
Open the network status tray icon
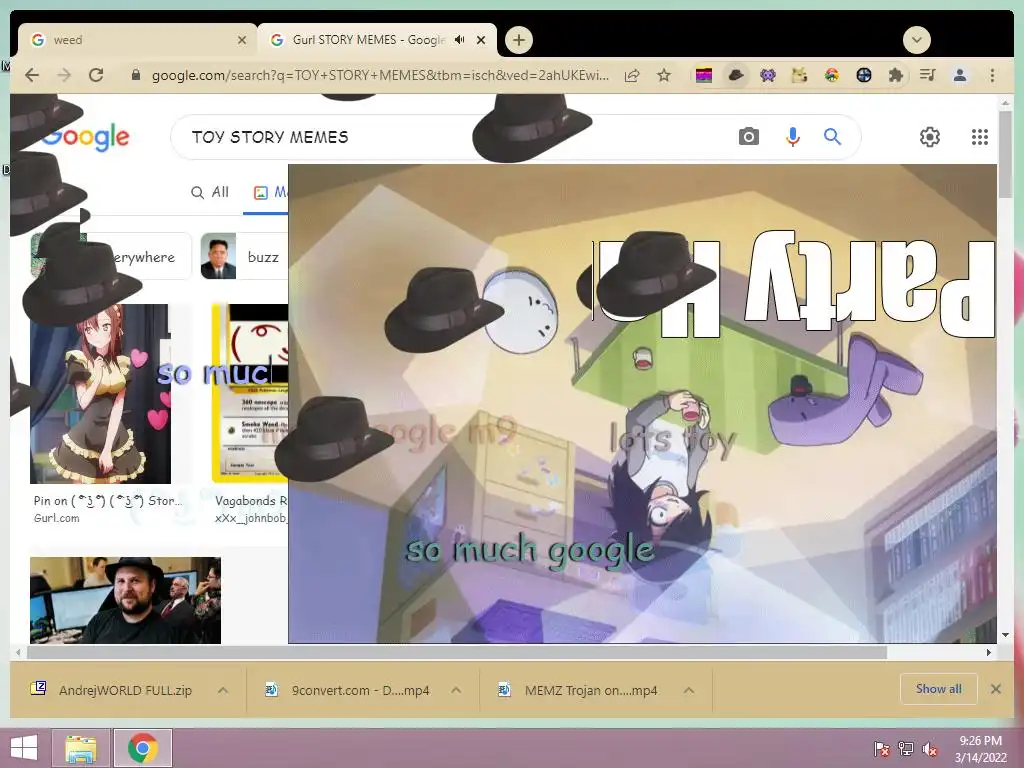(906, 749)
